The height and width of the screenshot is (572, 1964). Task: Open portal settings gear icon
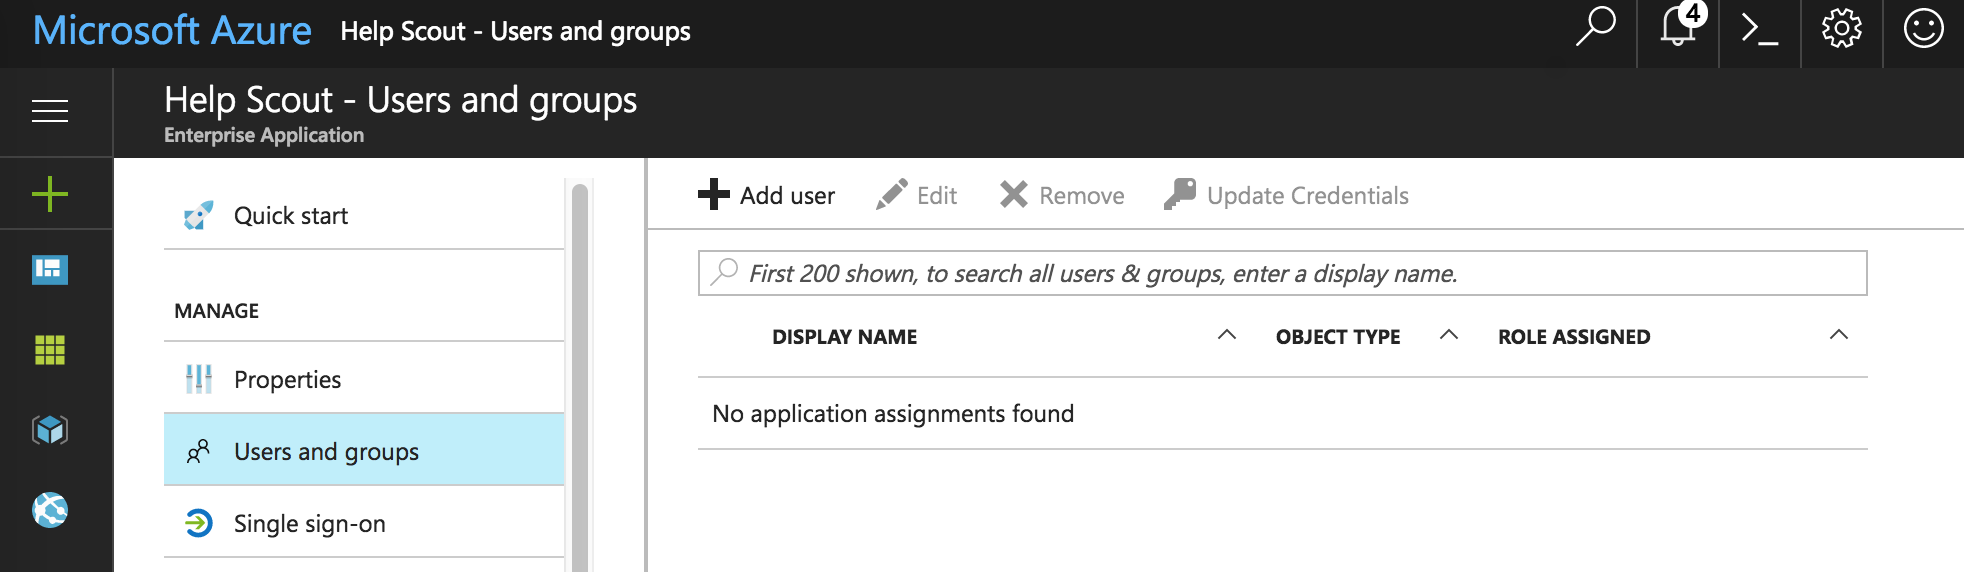pos(1841,29)
